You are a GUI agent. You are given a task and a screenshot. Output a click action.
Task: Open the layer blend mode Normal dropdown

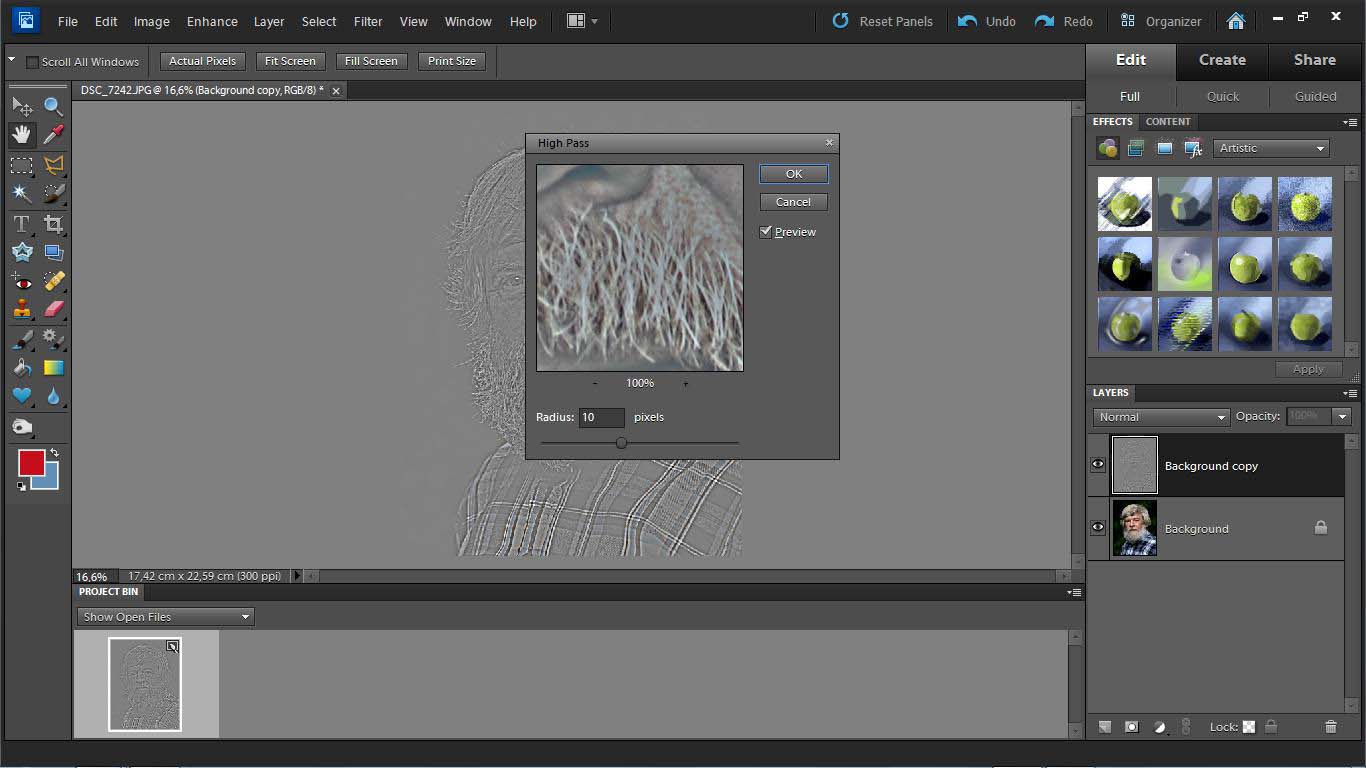coord(1160,417)
